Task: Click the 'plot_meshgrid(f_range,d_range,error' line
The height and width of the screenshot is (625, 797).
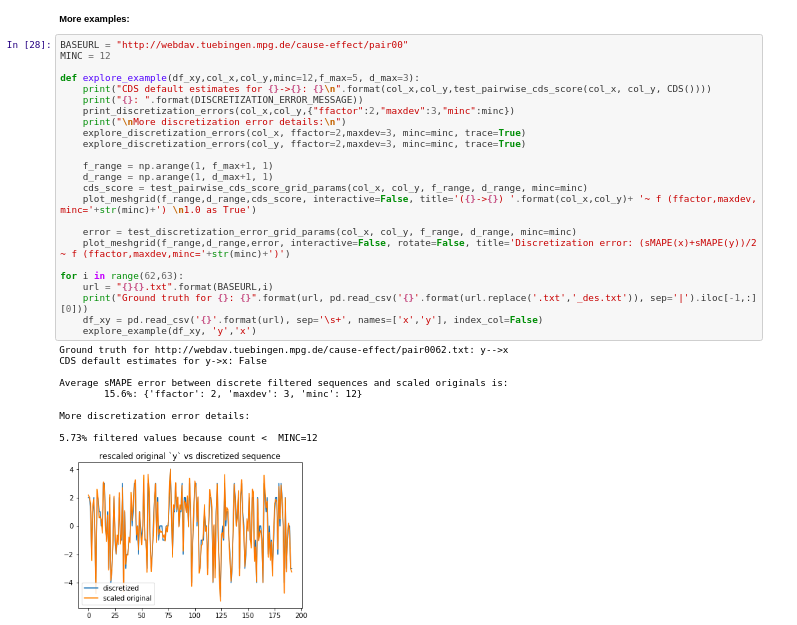Action: tap(408, 248)
